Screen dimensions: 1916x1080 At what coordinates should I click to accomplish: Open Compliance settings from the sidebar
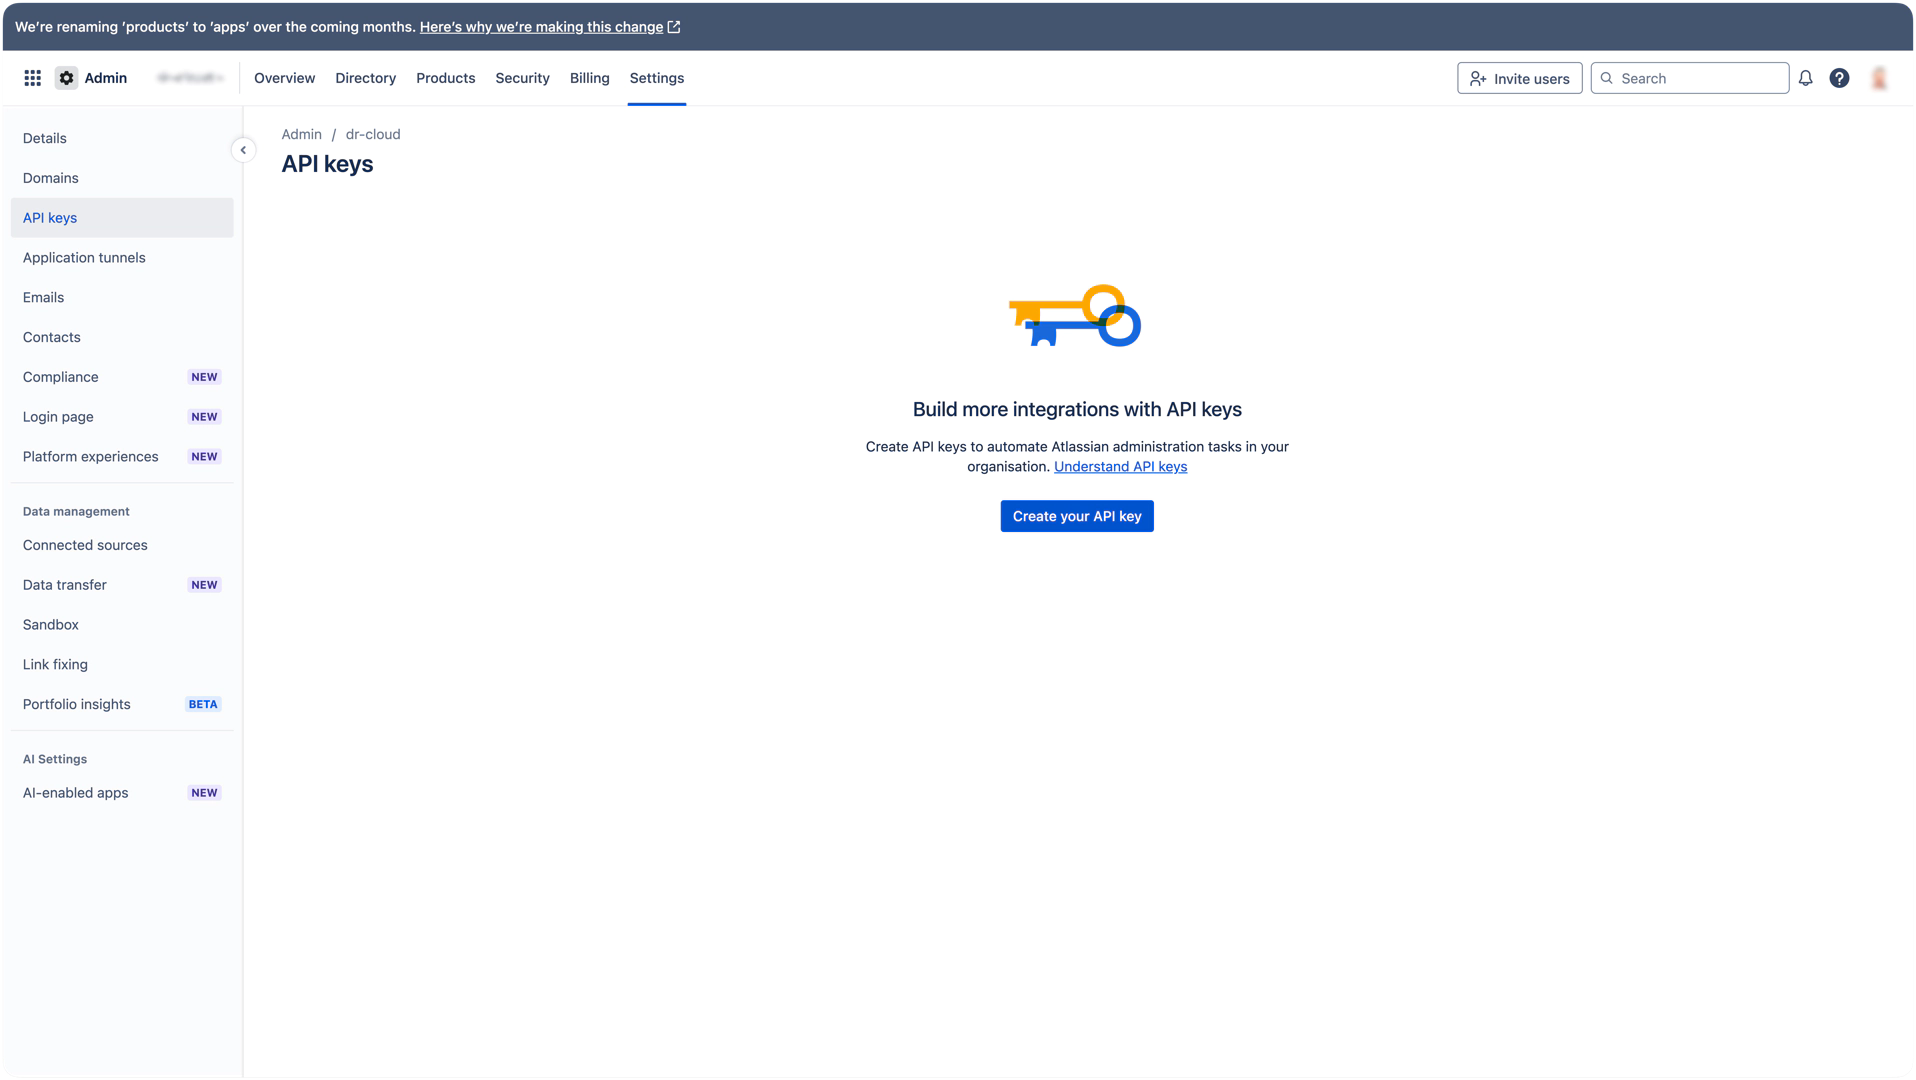[x=60, y=377]
